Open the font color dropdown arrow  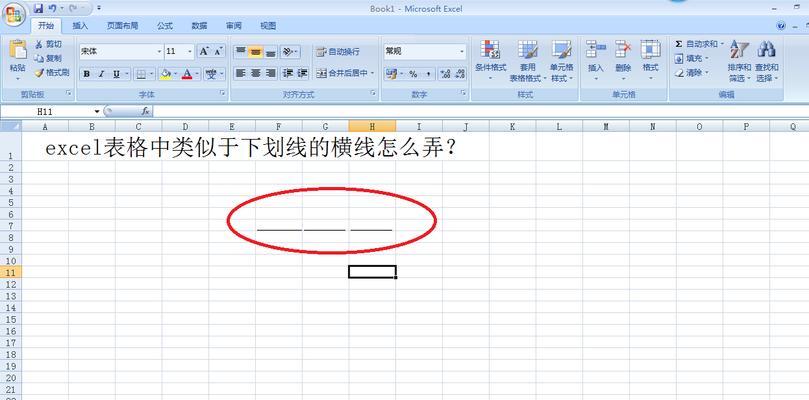197,74
